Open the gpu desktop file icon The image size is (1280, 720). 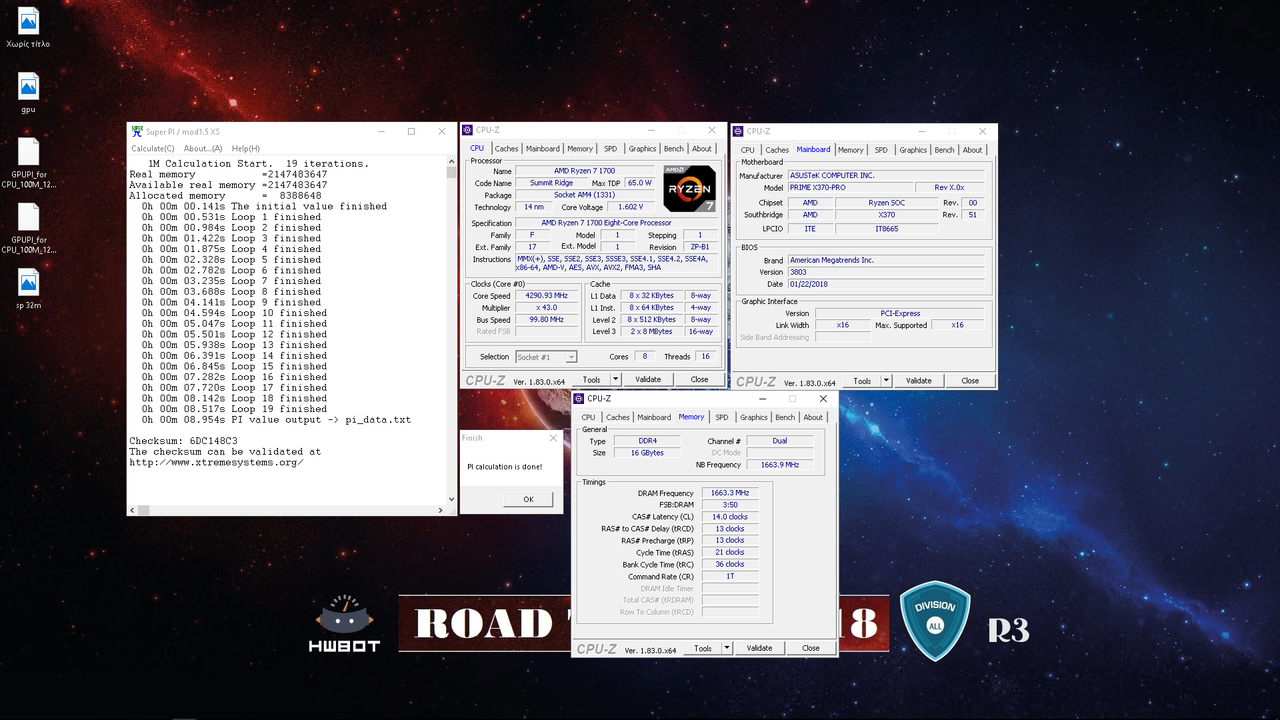28,86
